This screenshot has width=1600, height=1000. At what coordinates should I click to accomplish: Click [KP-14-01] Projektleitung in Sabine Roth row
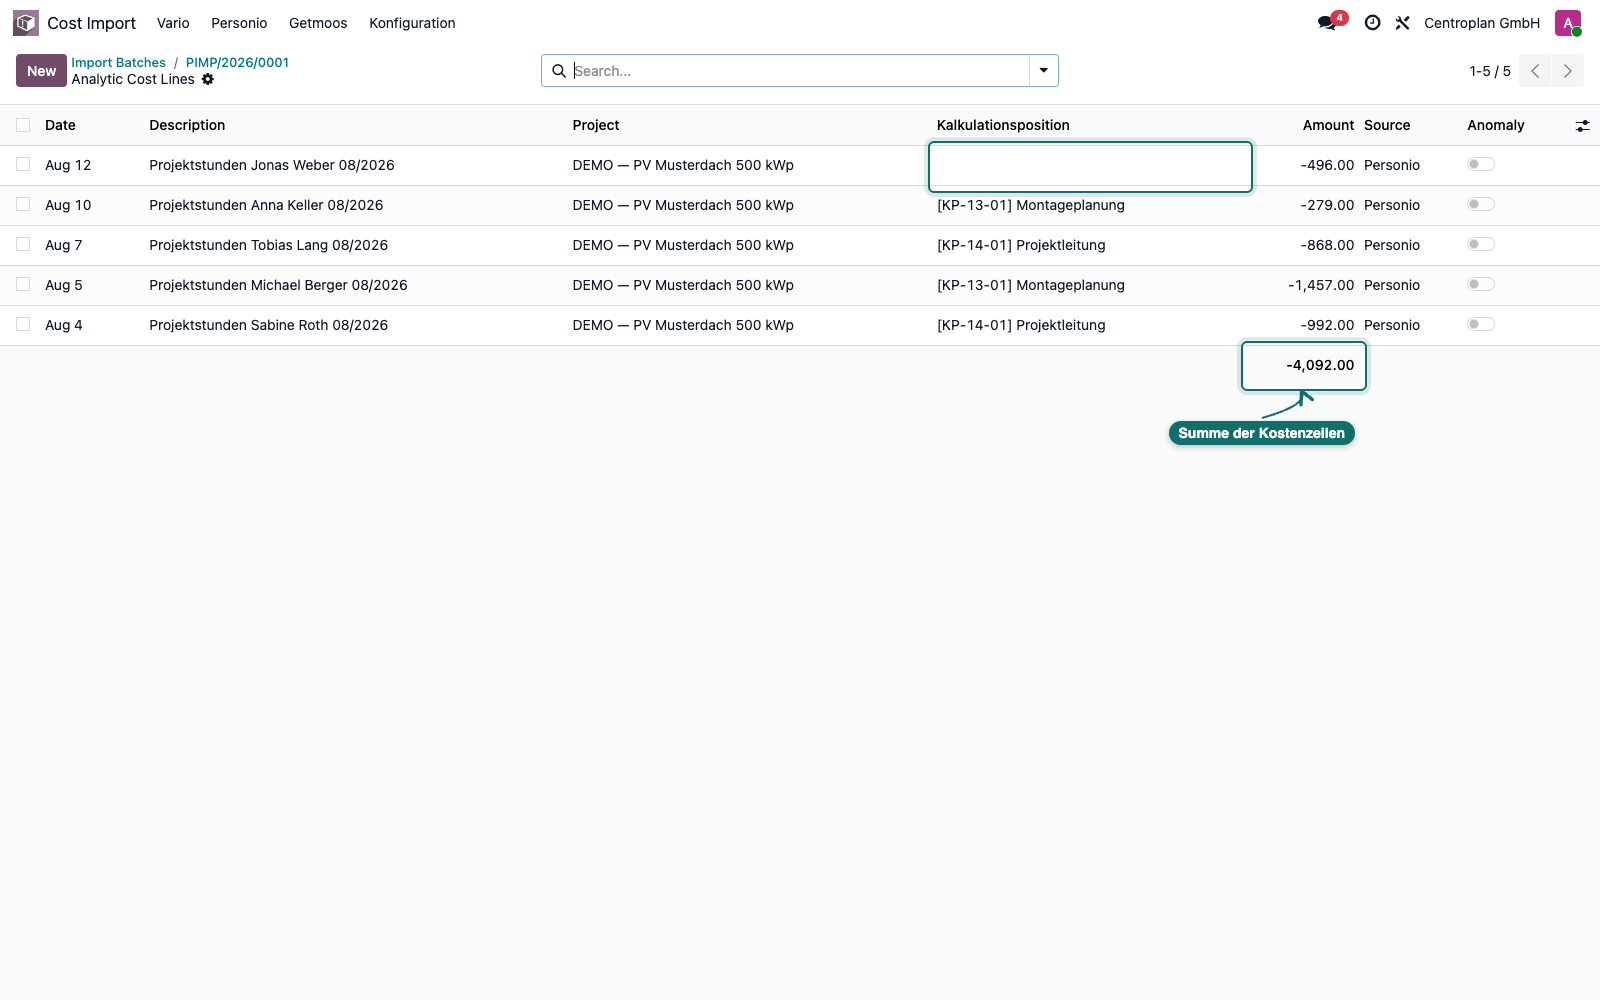click(x=1021, y=325)
